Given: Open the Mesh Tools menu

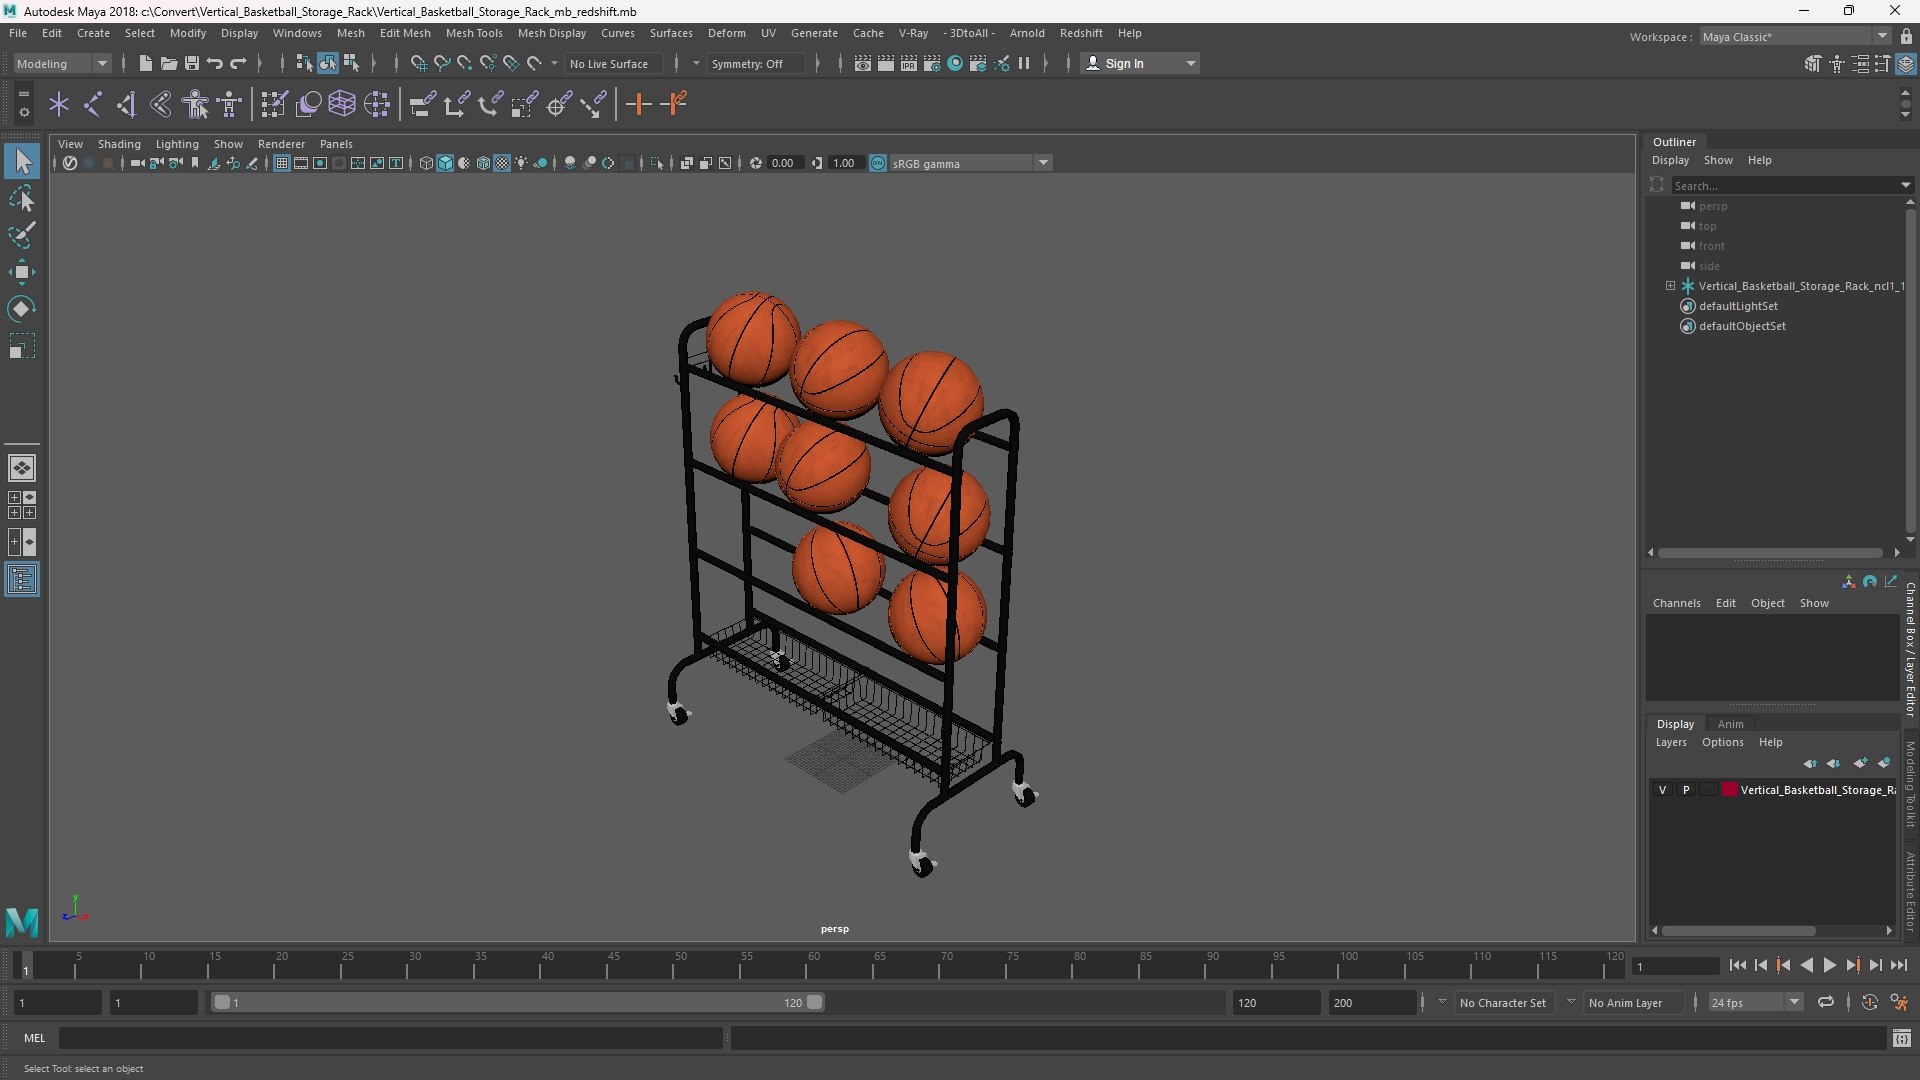Looking at the screenshot, I should (473, 33).
